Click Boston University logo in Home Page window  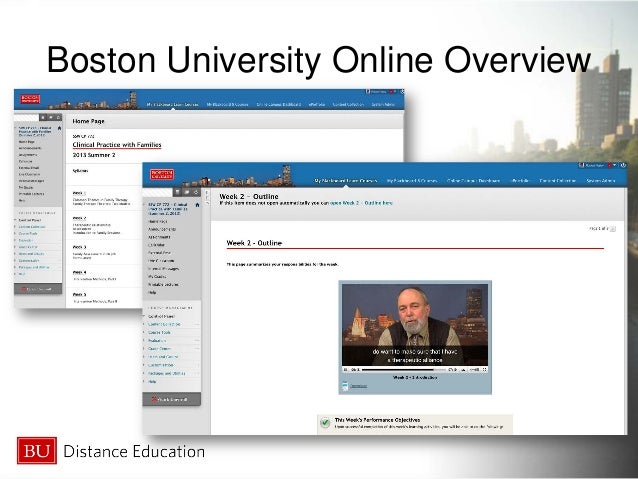[x=30, y=99]
